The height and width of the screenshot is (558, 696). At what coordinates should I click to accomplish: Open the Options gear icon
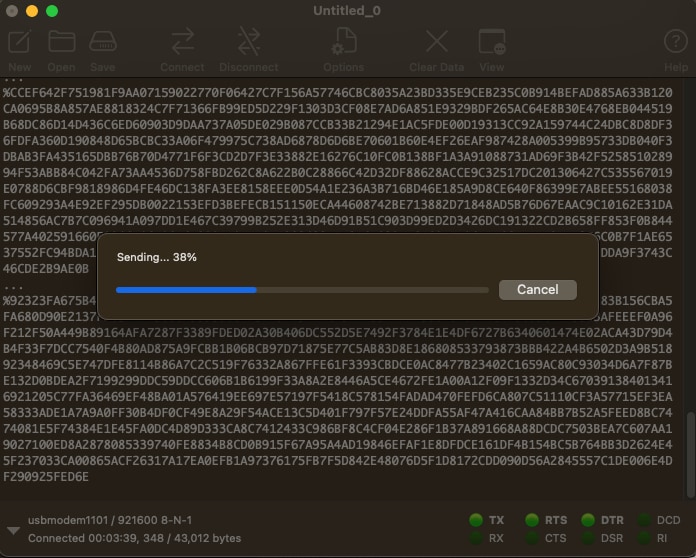click(x=343, y=43)
